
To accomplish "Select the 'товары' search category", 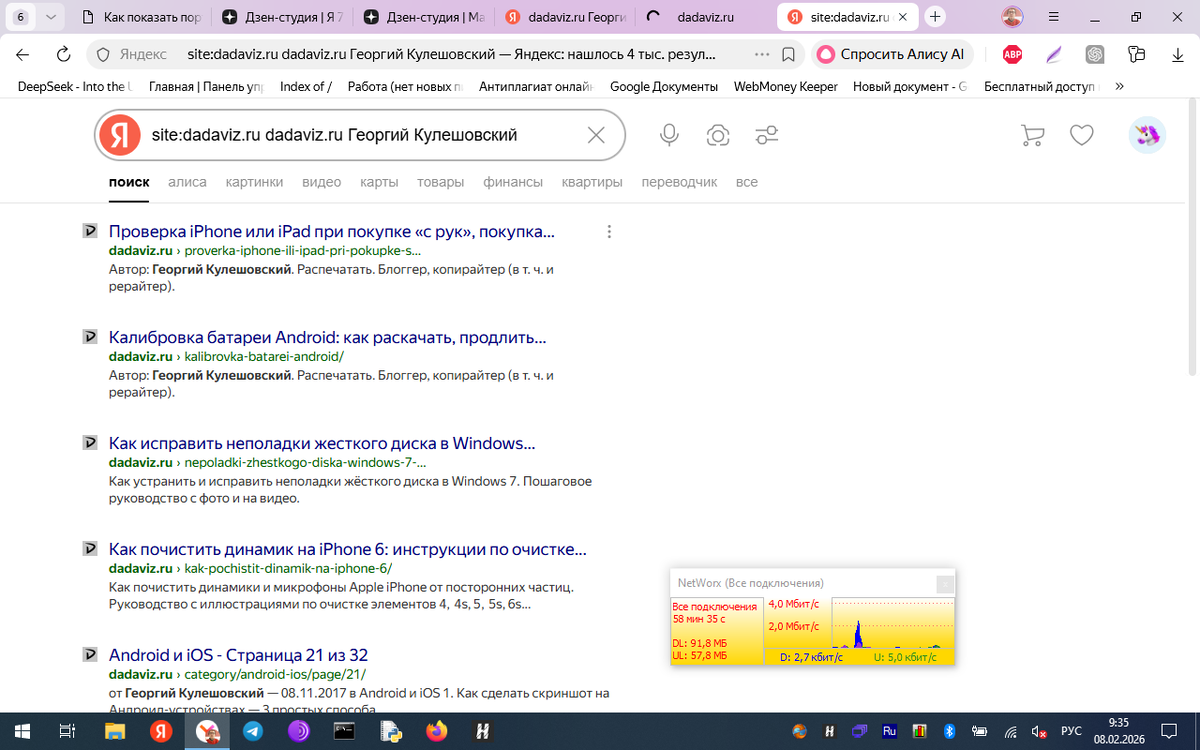I will coord(440,182).
